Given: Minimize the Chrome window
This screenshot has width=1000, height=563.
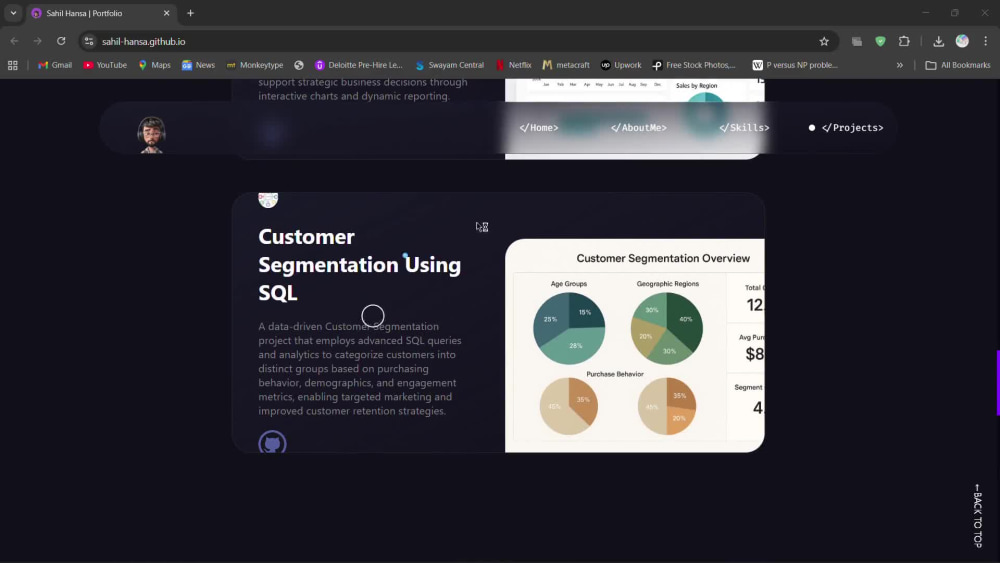Looking at the screenshot, I should click(925, 13).
